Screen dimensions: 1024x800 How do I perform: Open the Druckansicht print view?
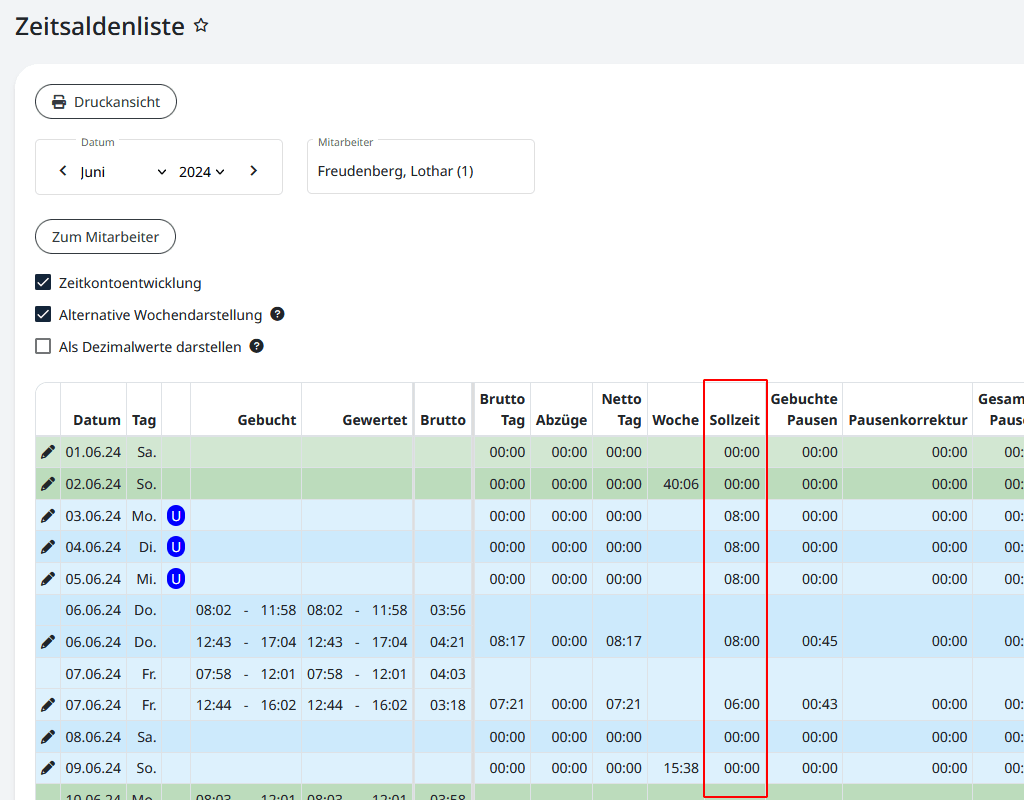pyautogui.click(x=106, y=102)
